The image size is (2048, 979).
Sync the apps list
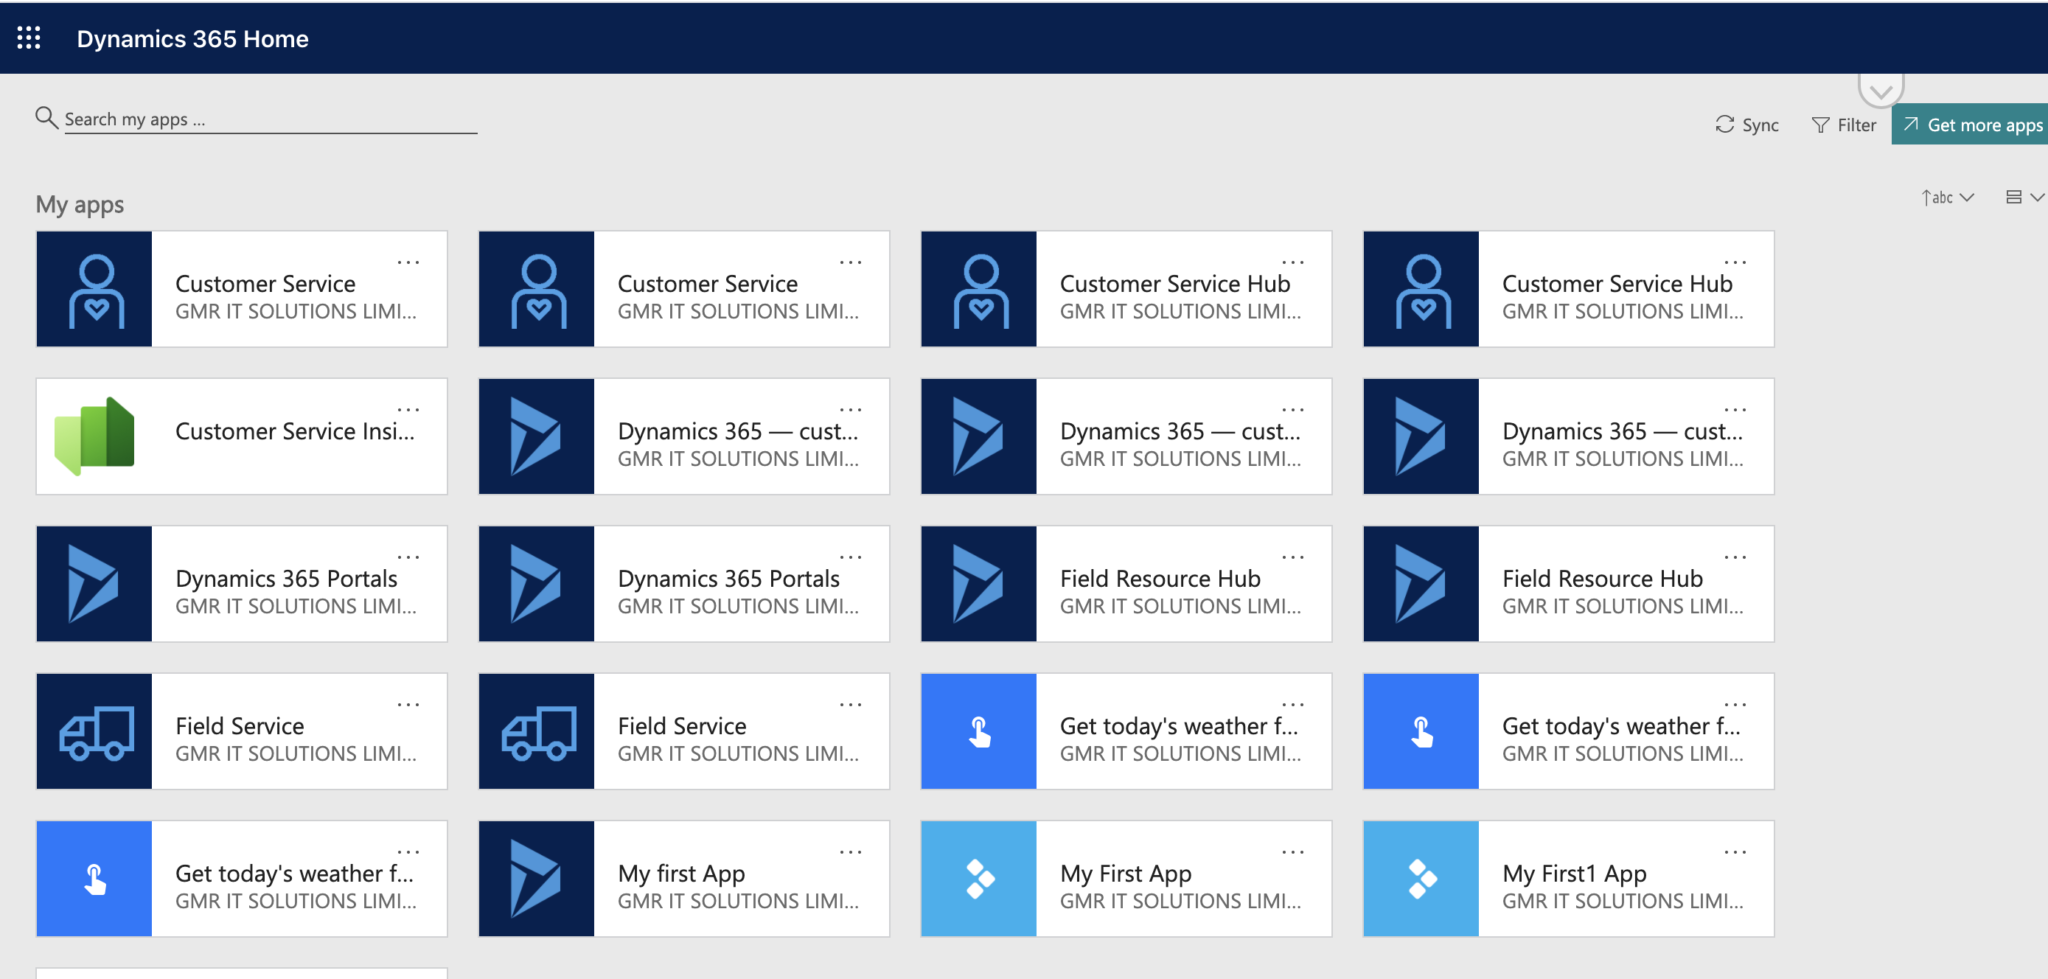click(x=1747, y=125)
